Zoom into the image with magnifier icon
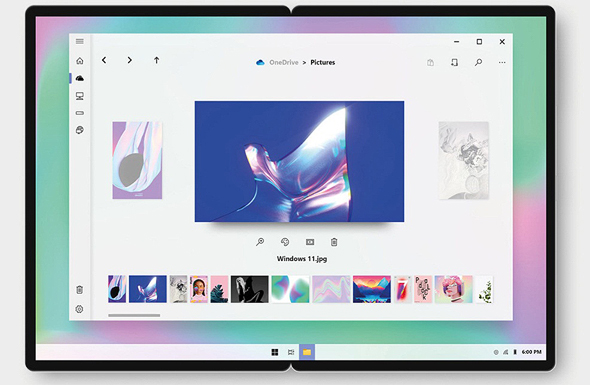The image size is (590, 385). (260, 242)
